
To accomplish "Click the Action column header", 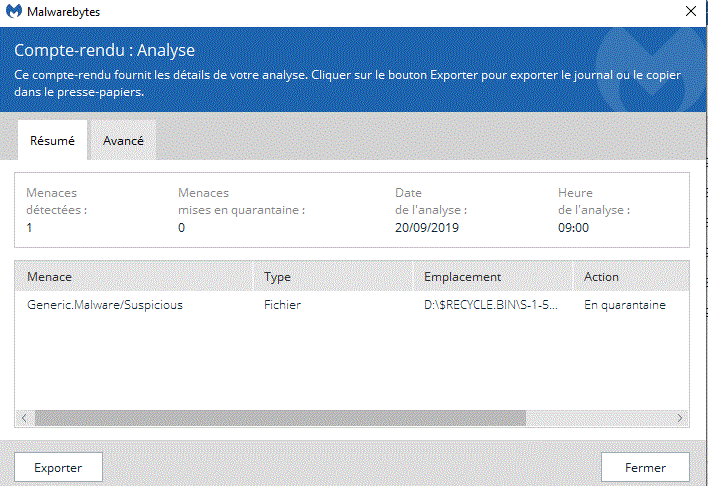I will tap(631, 276).
